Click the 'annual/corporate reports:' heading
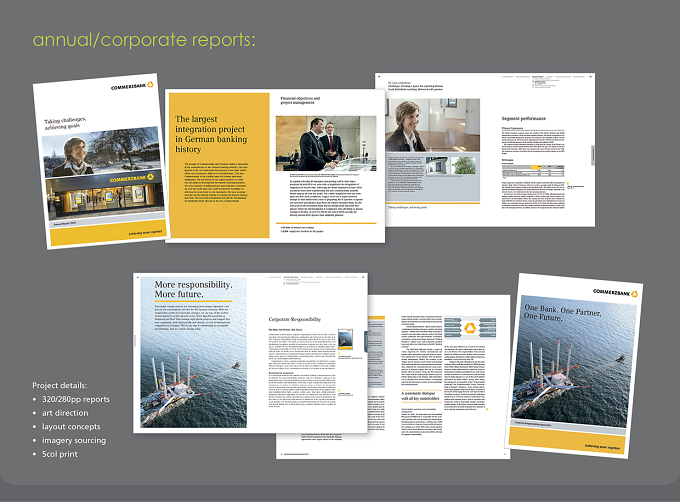Image resolution: width=680 pixels, height=502 pixels. 144,40
